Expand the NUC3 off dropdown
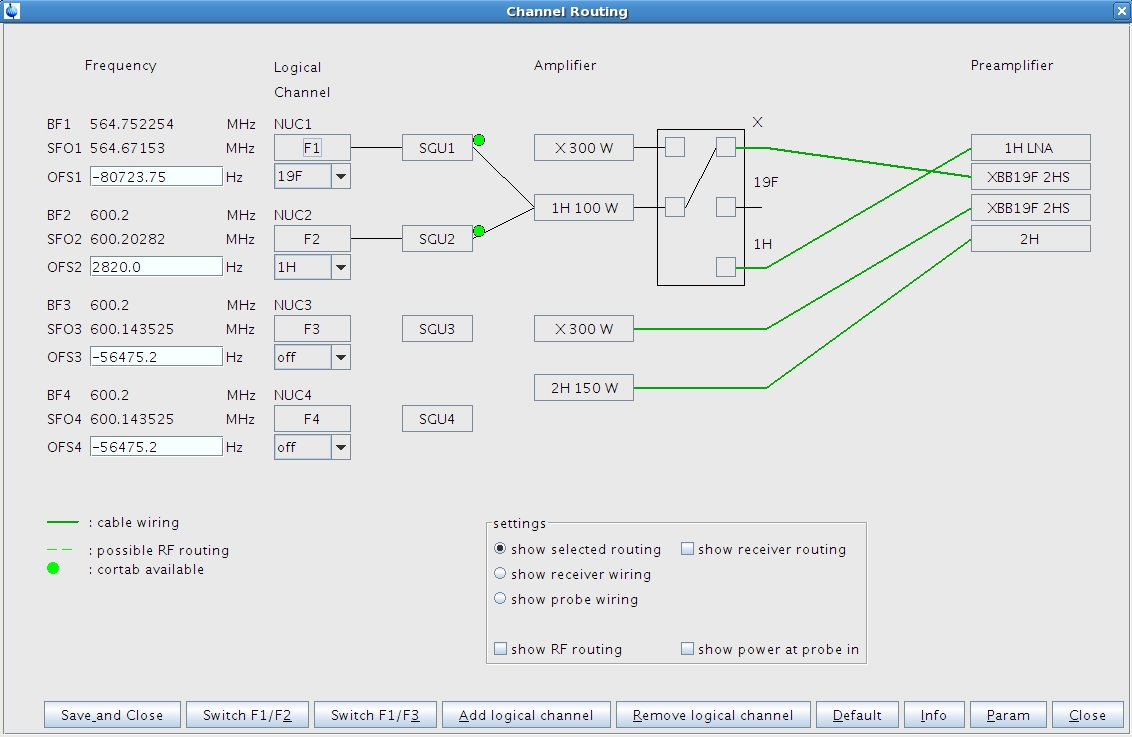The image size is (1132, 737). [x=341, y=357]
